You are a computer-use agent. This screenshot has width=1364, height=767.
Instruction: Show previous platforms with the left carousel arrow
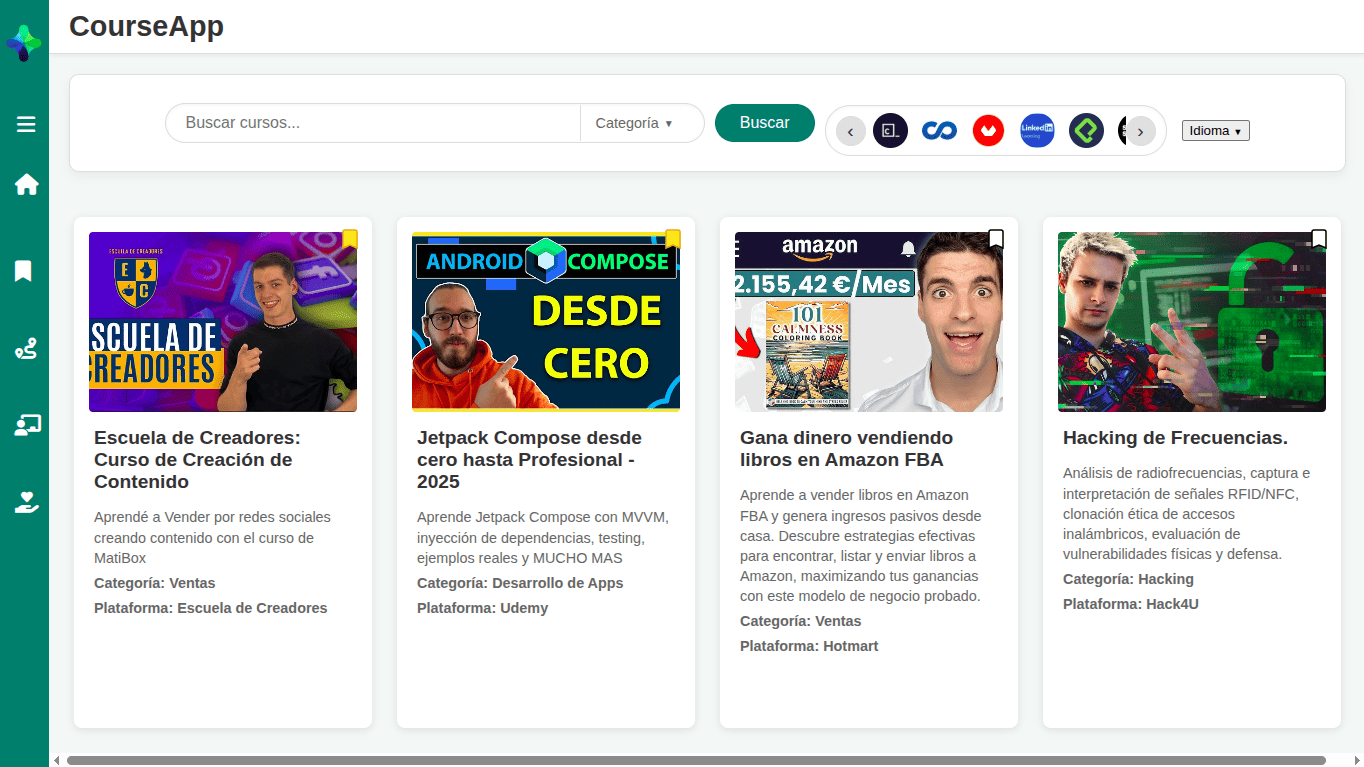click(x=851, y=131)
